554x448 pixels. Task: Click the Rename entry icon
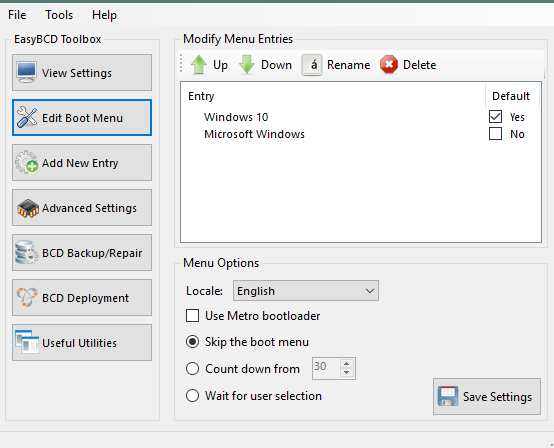point(312,65)
